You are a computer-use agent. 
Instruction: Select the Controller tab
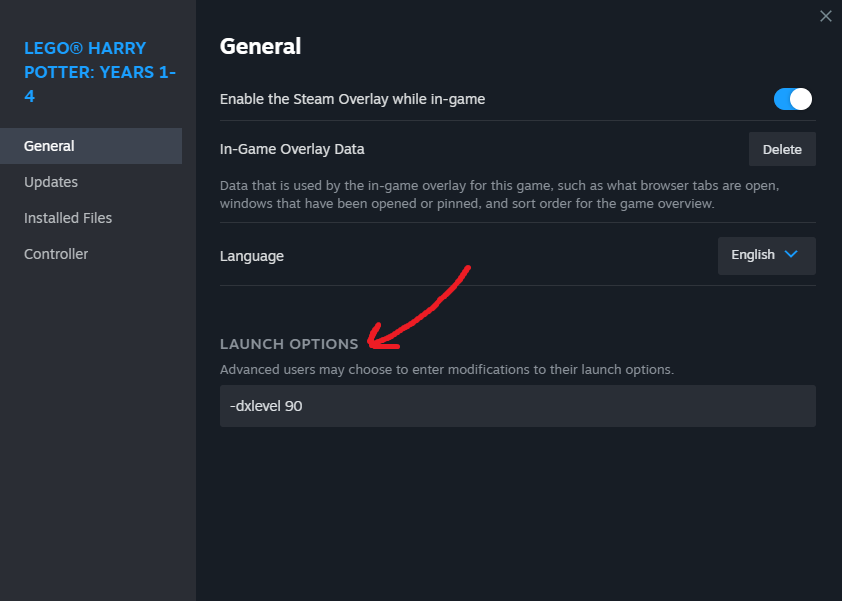tap(56, 254)
